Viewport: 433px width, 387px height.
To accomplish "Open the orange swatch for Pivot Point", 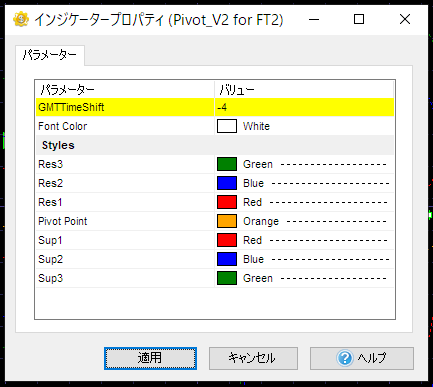I will [x=227, y=221].
